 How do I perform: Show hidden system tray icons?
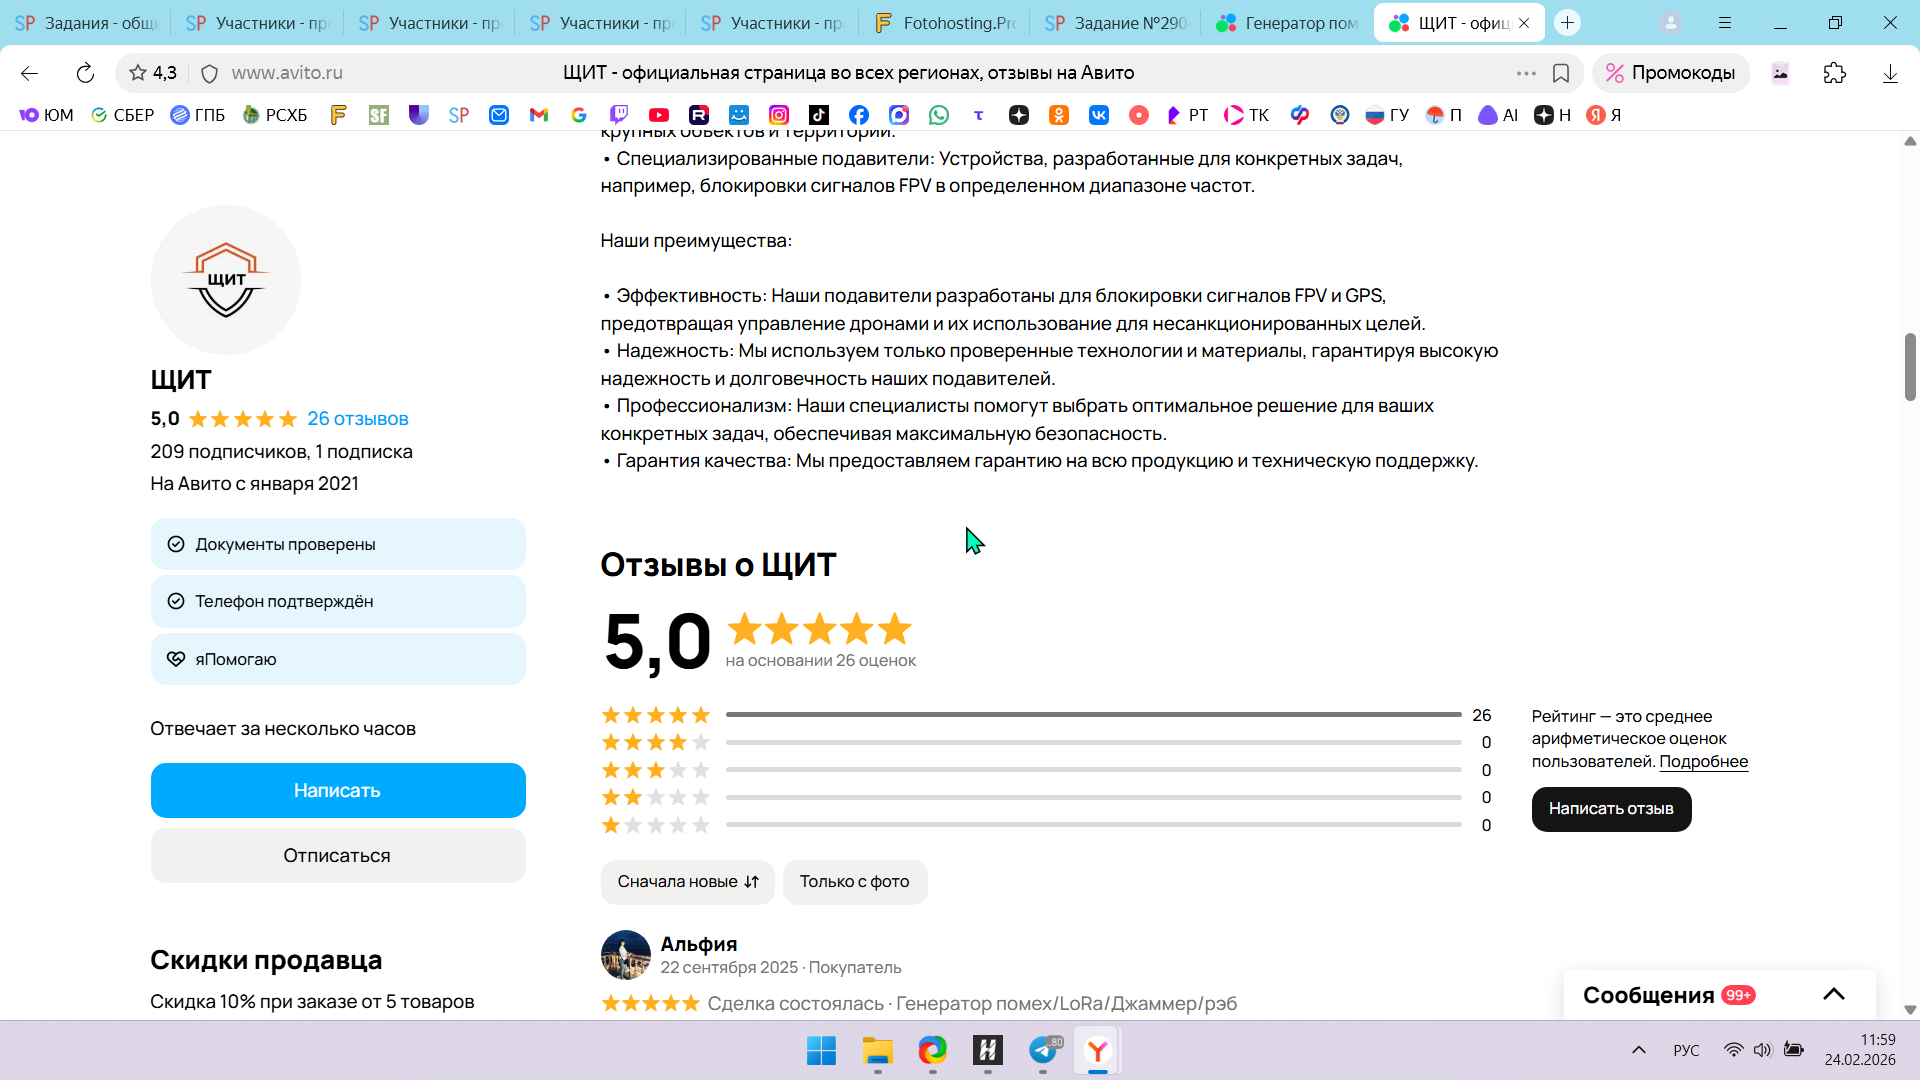click(1639, 1050)
